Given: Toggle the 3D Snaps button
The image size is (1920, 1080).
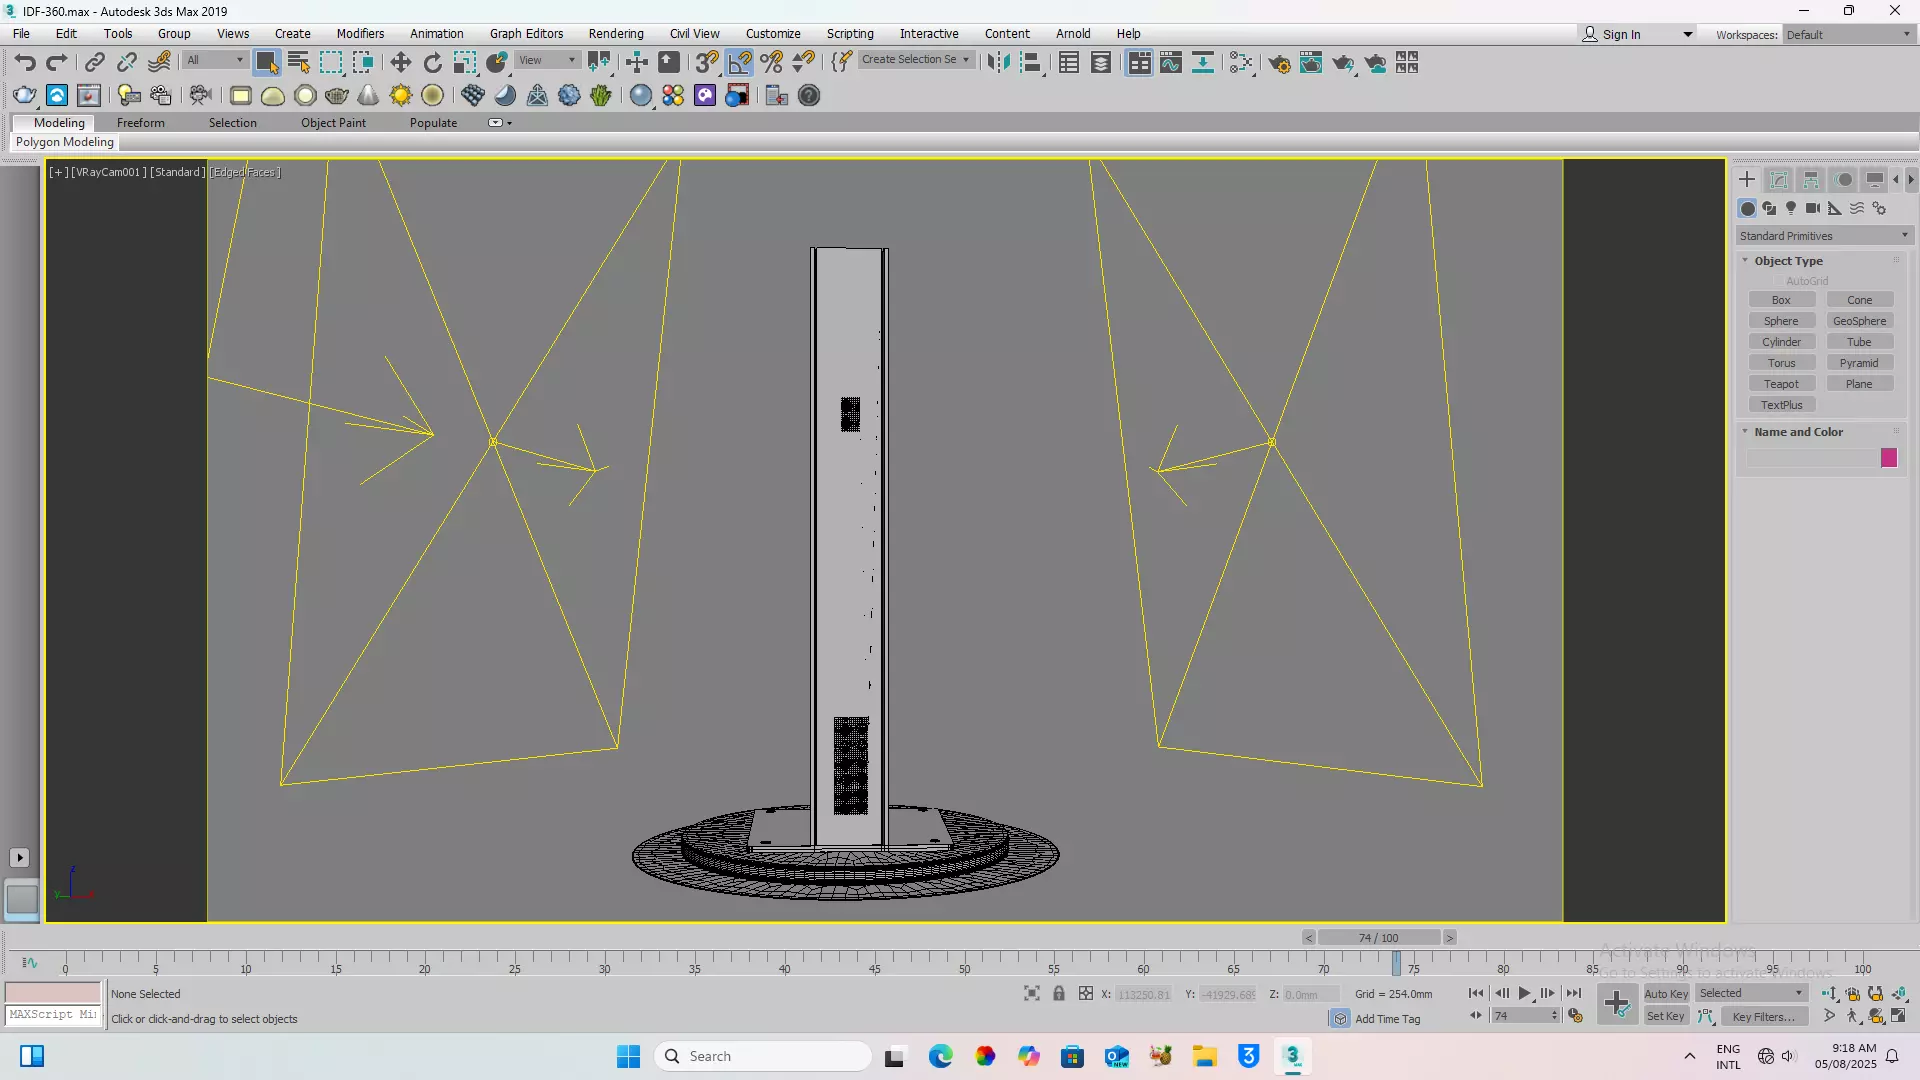Looking at the screenshot, I should click(707, 63).
